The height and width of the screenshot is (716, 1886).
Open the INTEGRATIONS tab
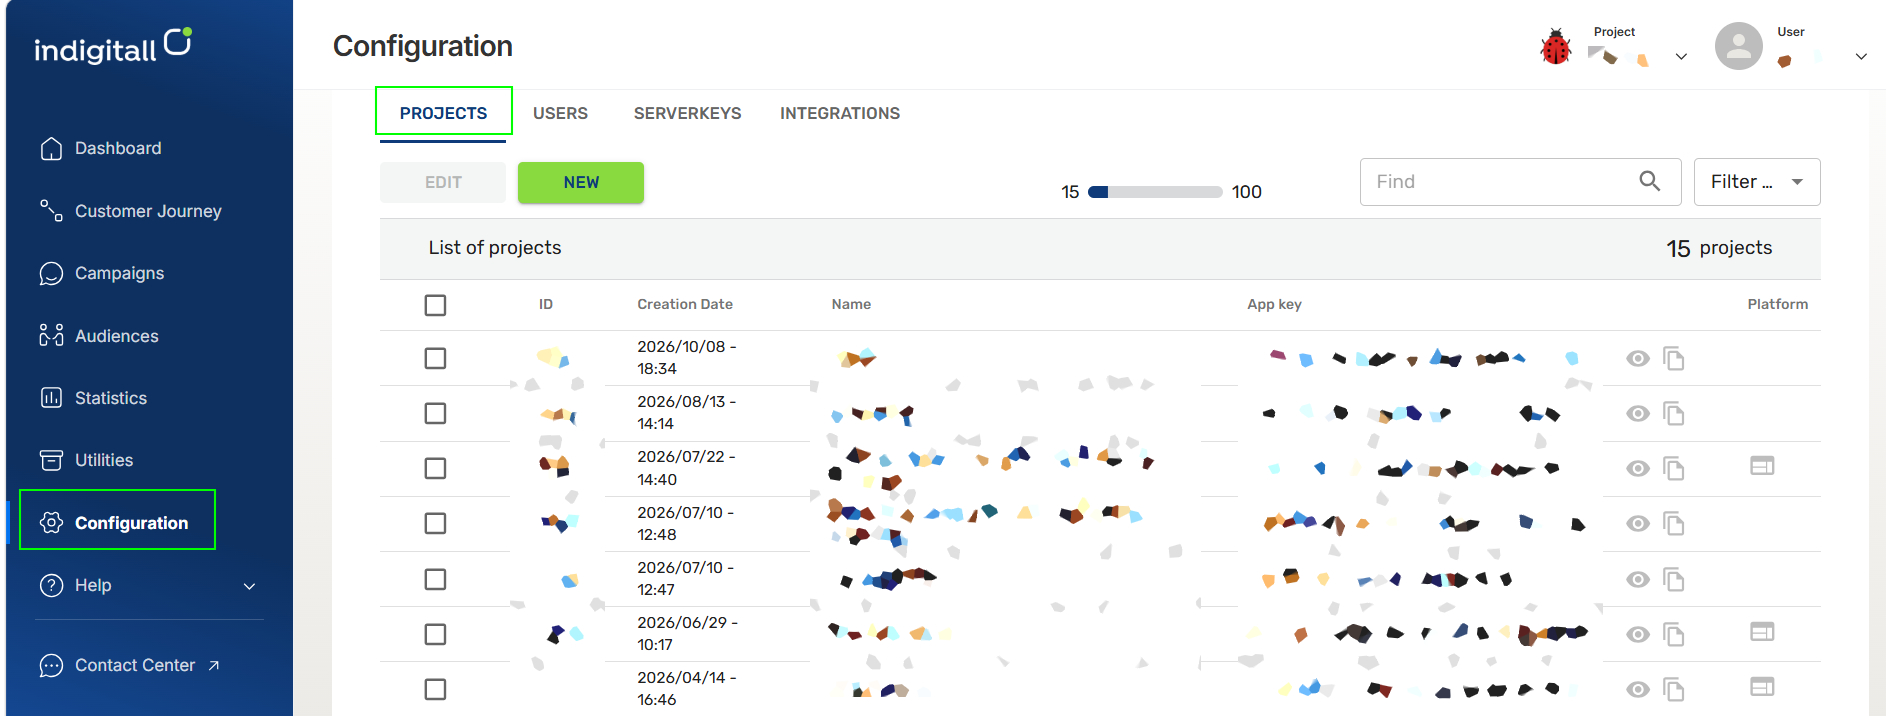click(x=840, y=113)
